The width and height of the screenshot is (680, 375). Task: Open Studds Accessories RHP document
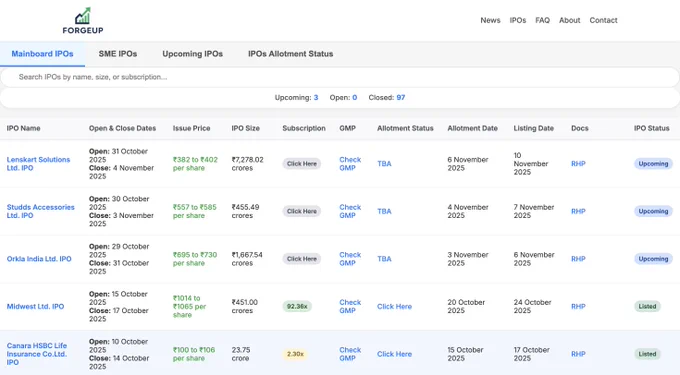(x=578, y=212)
